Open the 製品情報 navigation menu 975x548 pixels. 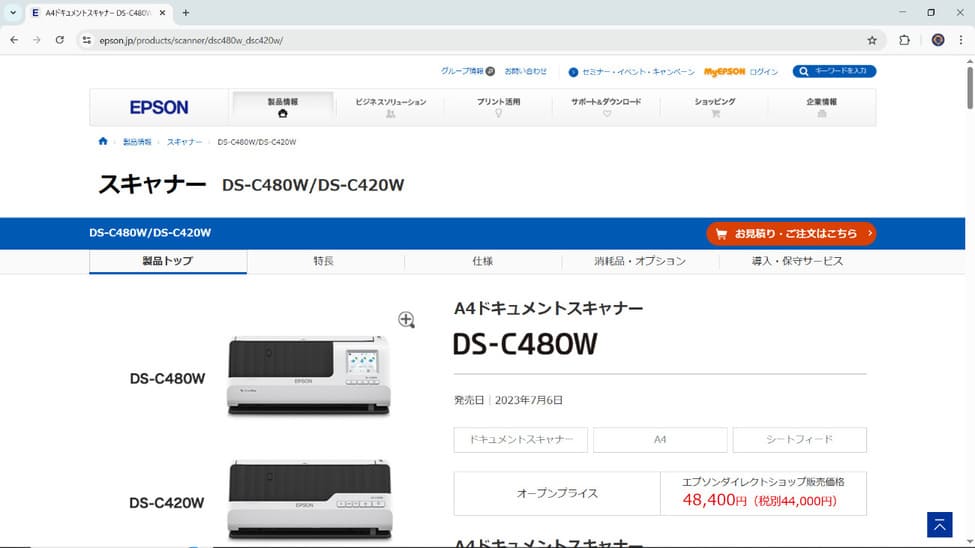coord(283,107)
